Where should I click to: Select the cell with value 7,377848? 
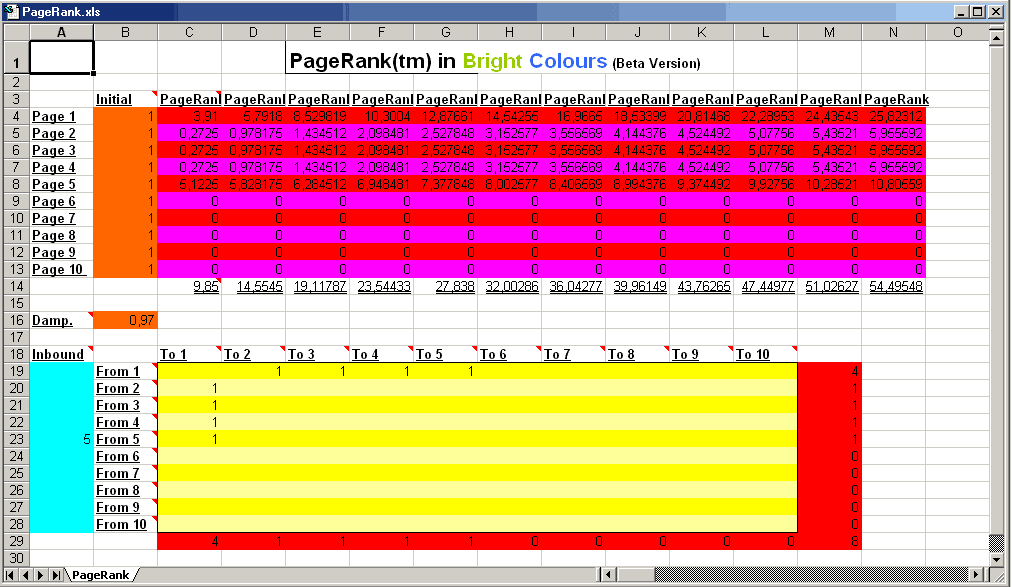445,184
